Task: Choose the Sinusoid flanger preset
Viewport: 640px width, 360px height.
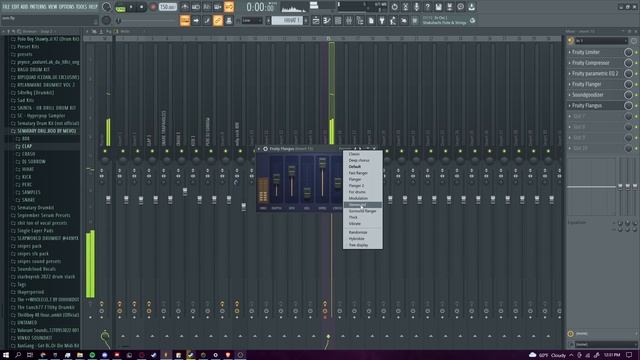Action: pyautogui.click(x=362, y=211)
